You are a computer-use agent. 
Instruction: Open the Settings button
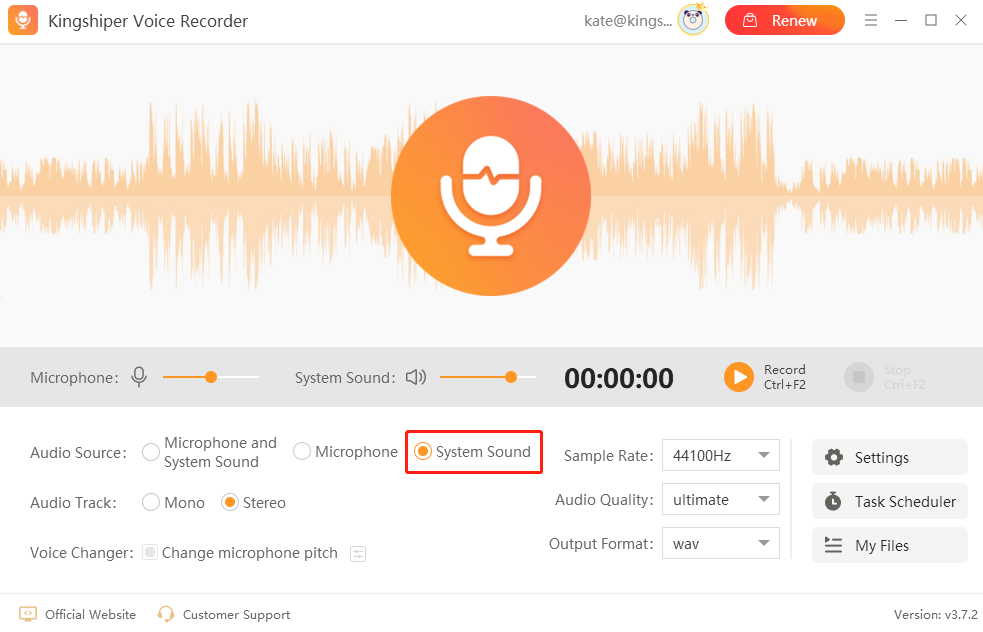[x=890, y=457]
